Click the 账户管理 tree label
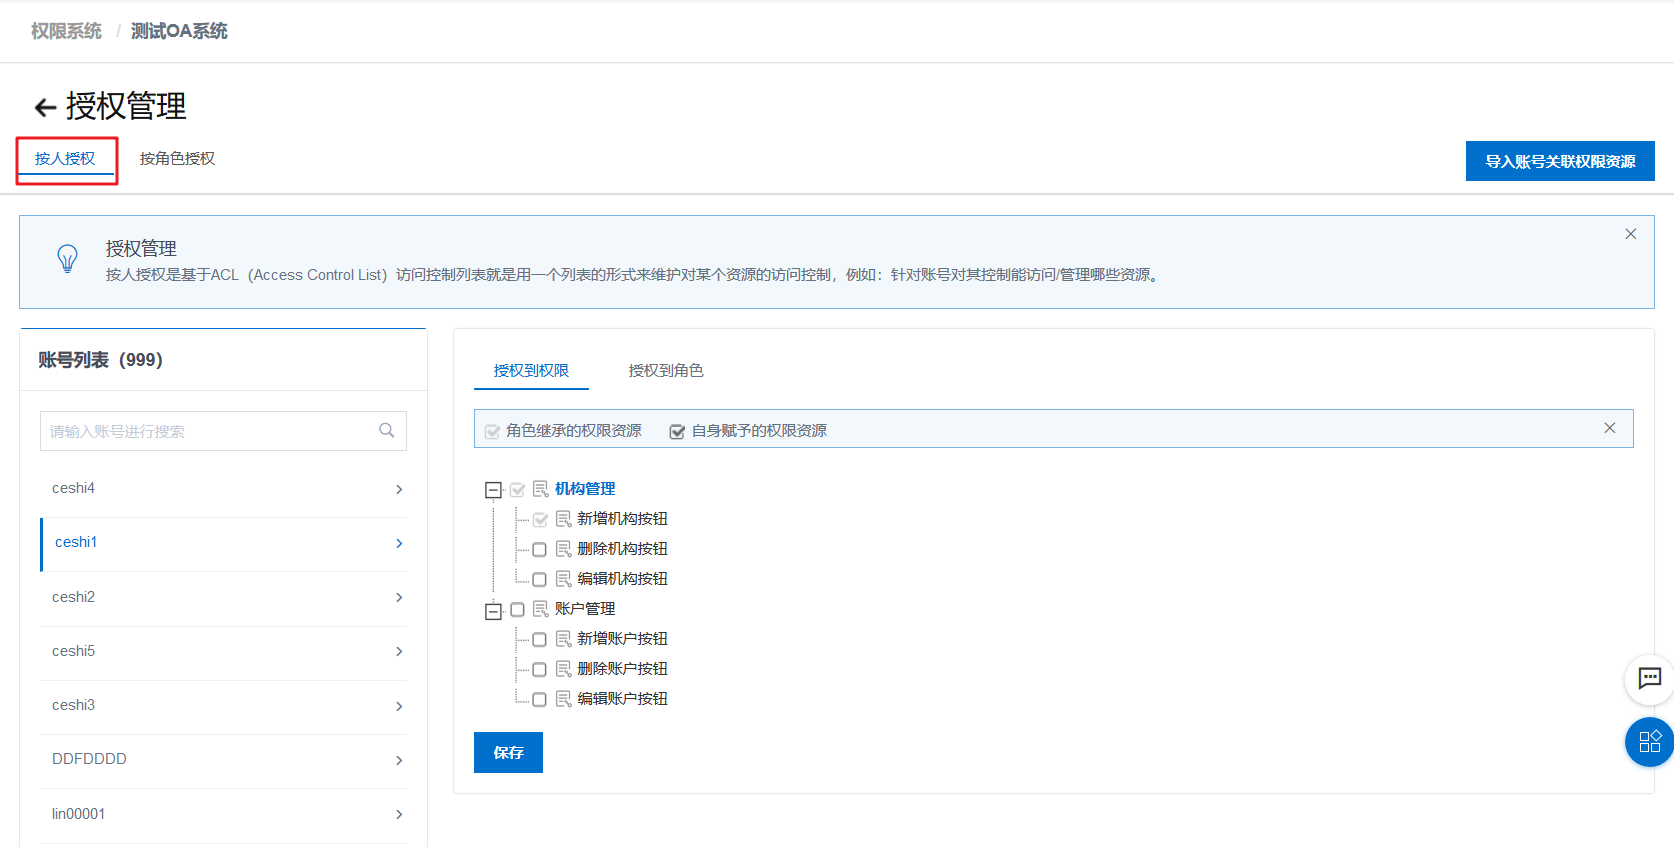1674x847 pixels. (x=585, y=609)
